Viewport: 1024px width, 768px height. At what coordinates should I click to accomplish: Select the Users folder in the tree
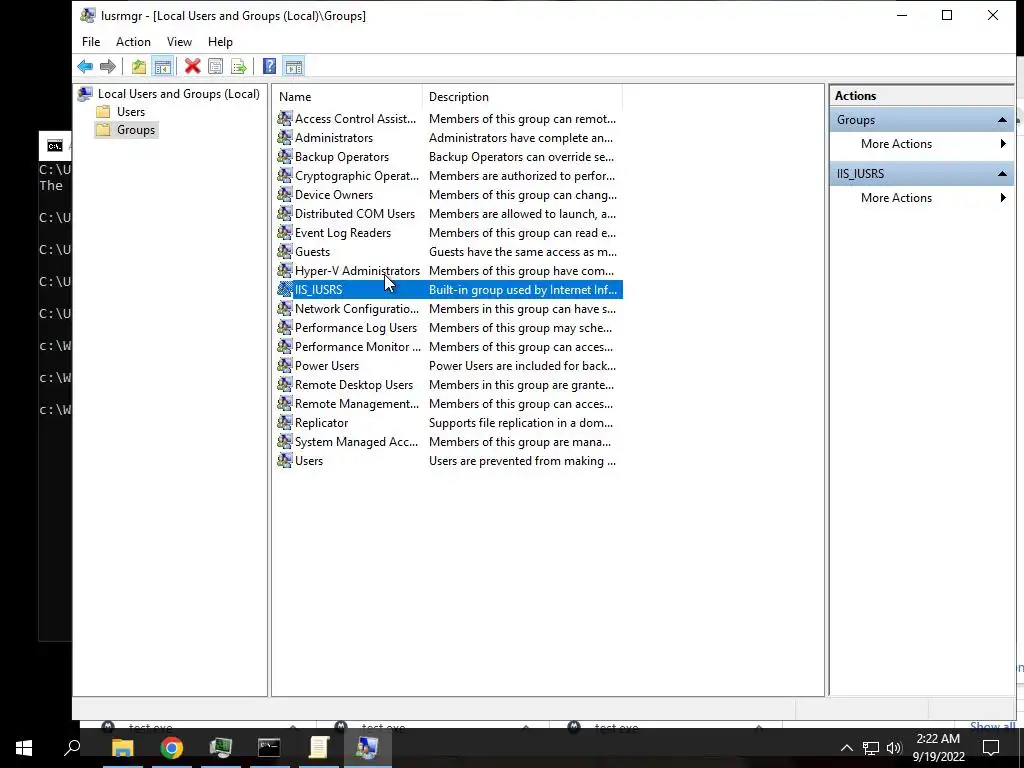pyautogui.click(x=131, y=112)
